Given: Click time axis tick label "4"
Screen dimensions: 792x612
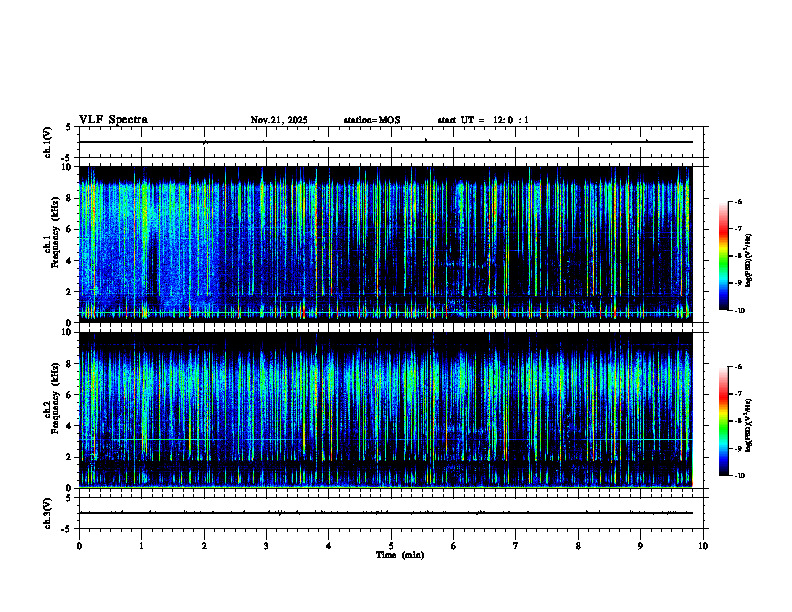Looking at the screenshot, I should 329,546.
